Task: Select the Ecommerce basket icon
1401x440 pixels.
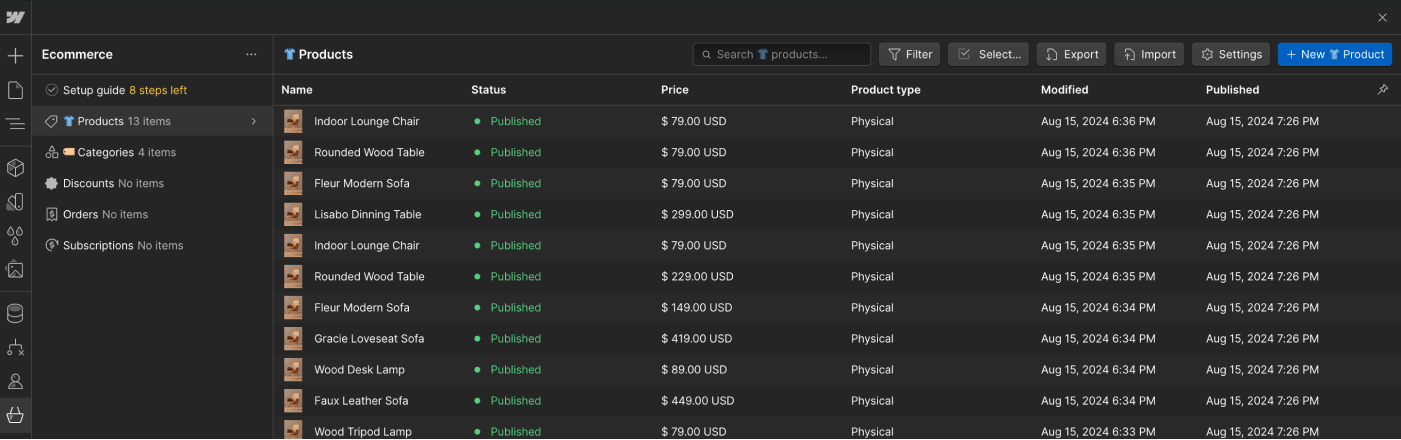Action: tap(15, 415)
